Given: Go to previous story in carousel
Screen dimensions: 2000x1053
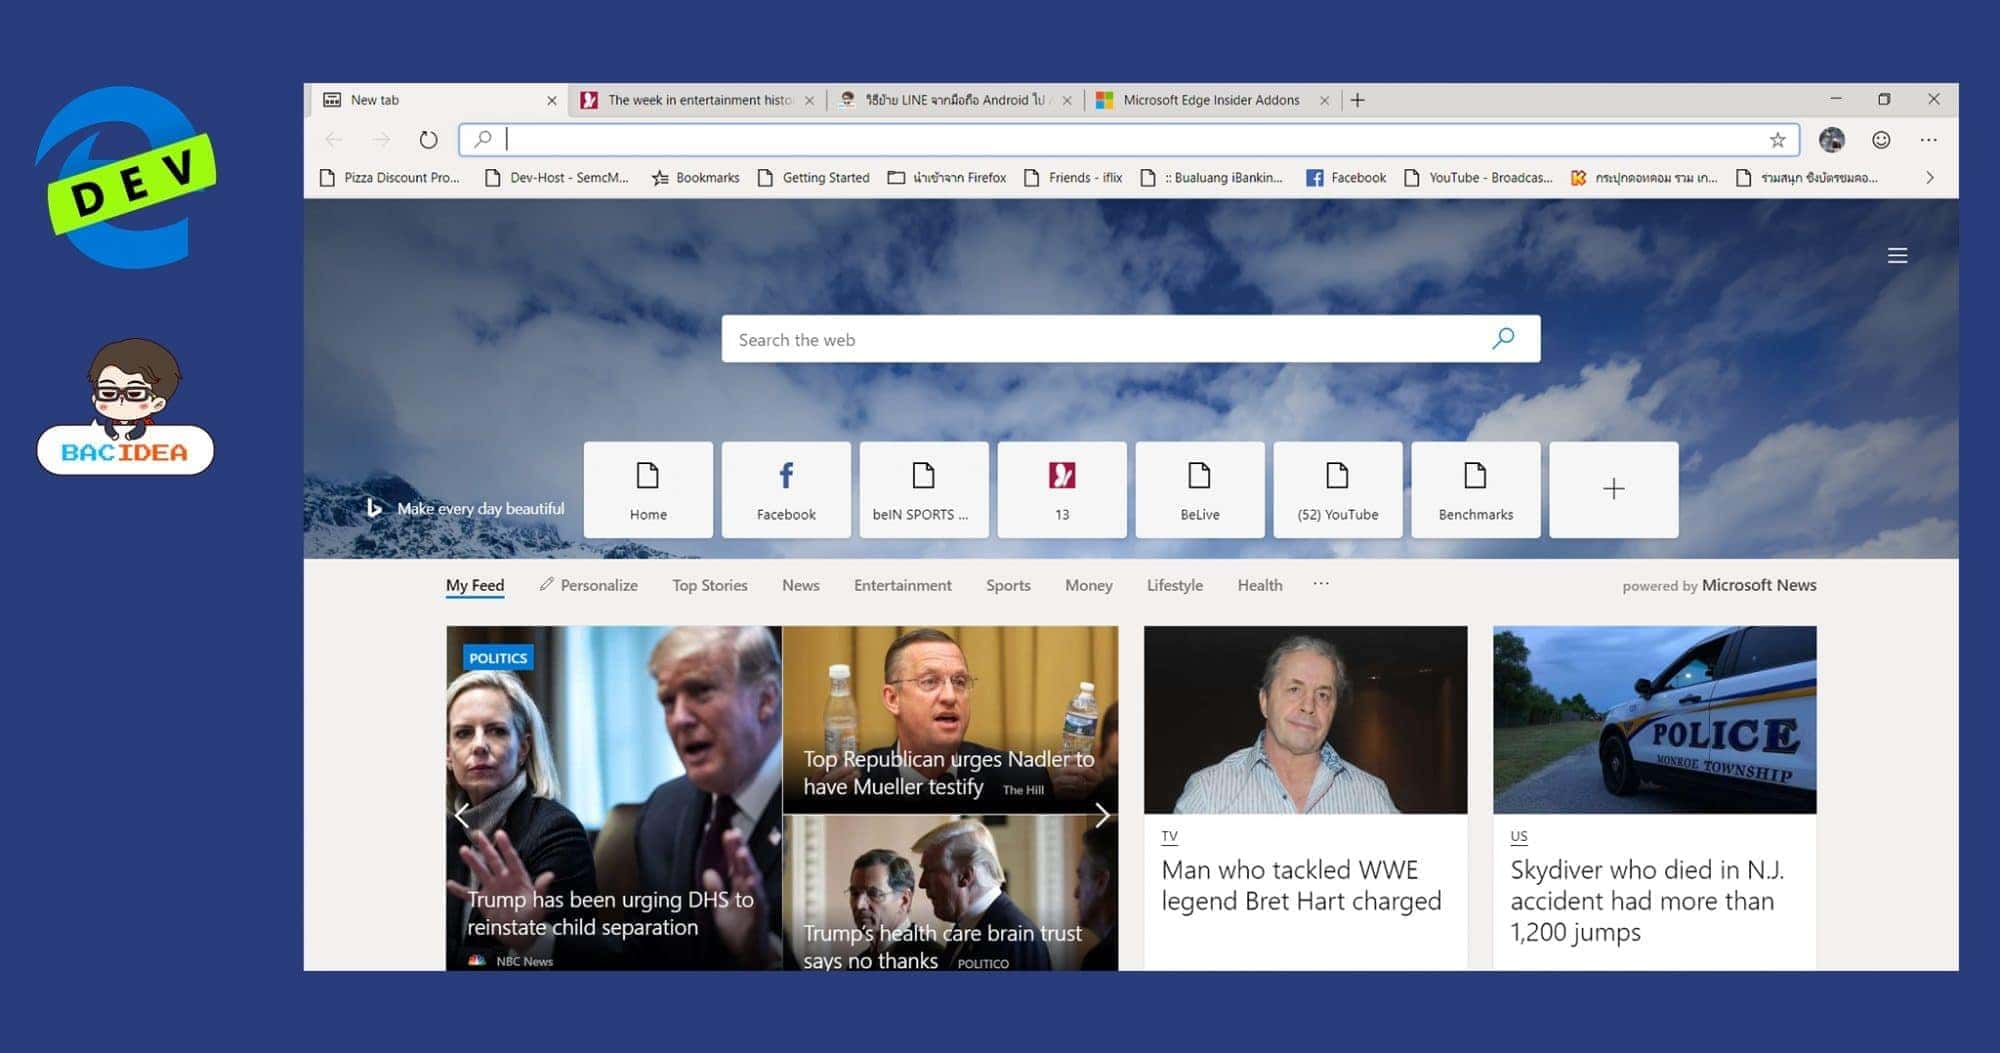Looking at the screenshot, I should 462,815.
